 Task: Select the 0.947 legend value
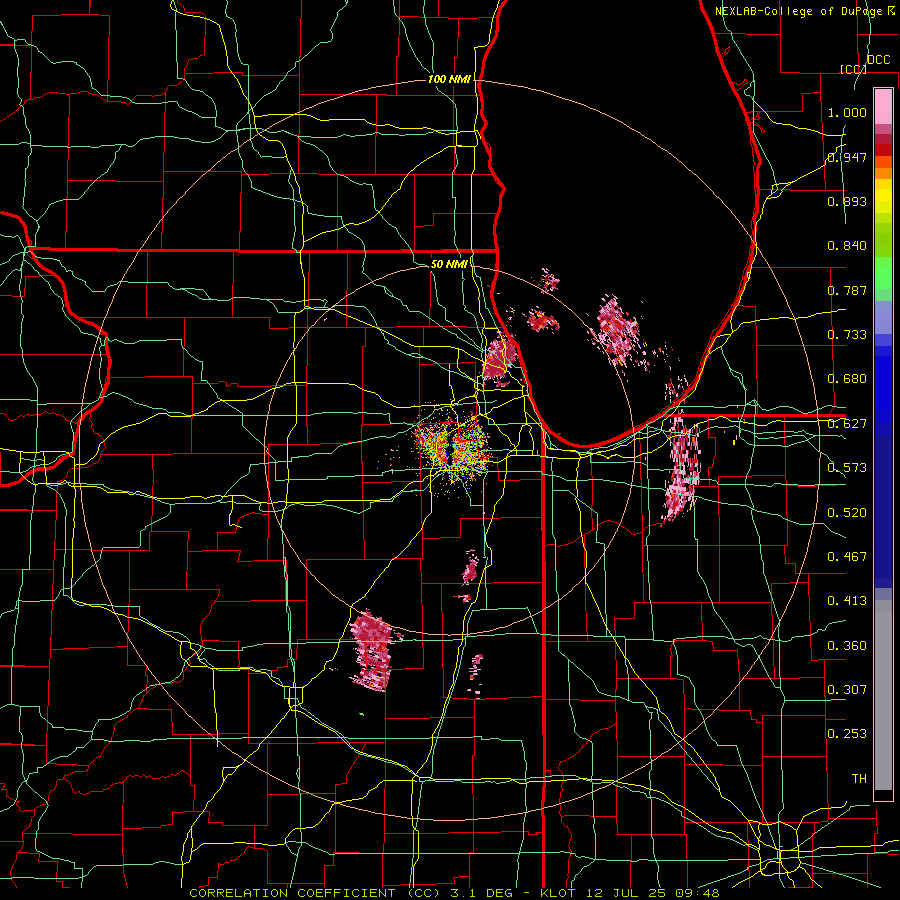pyautogui.click(x=847, y=157)
